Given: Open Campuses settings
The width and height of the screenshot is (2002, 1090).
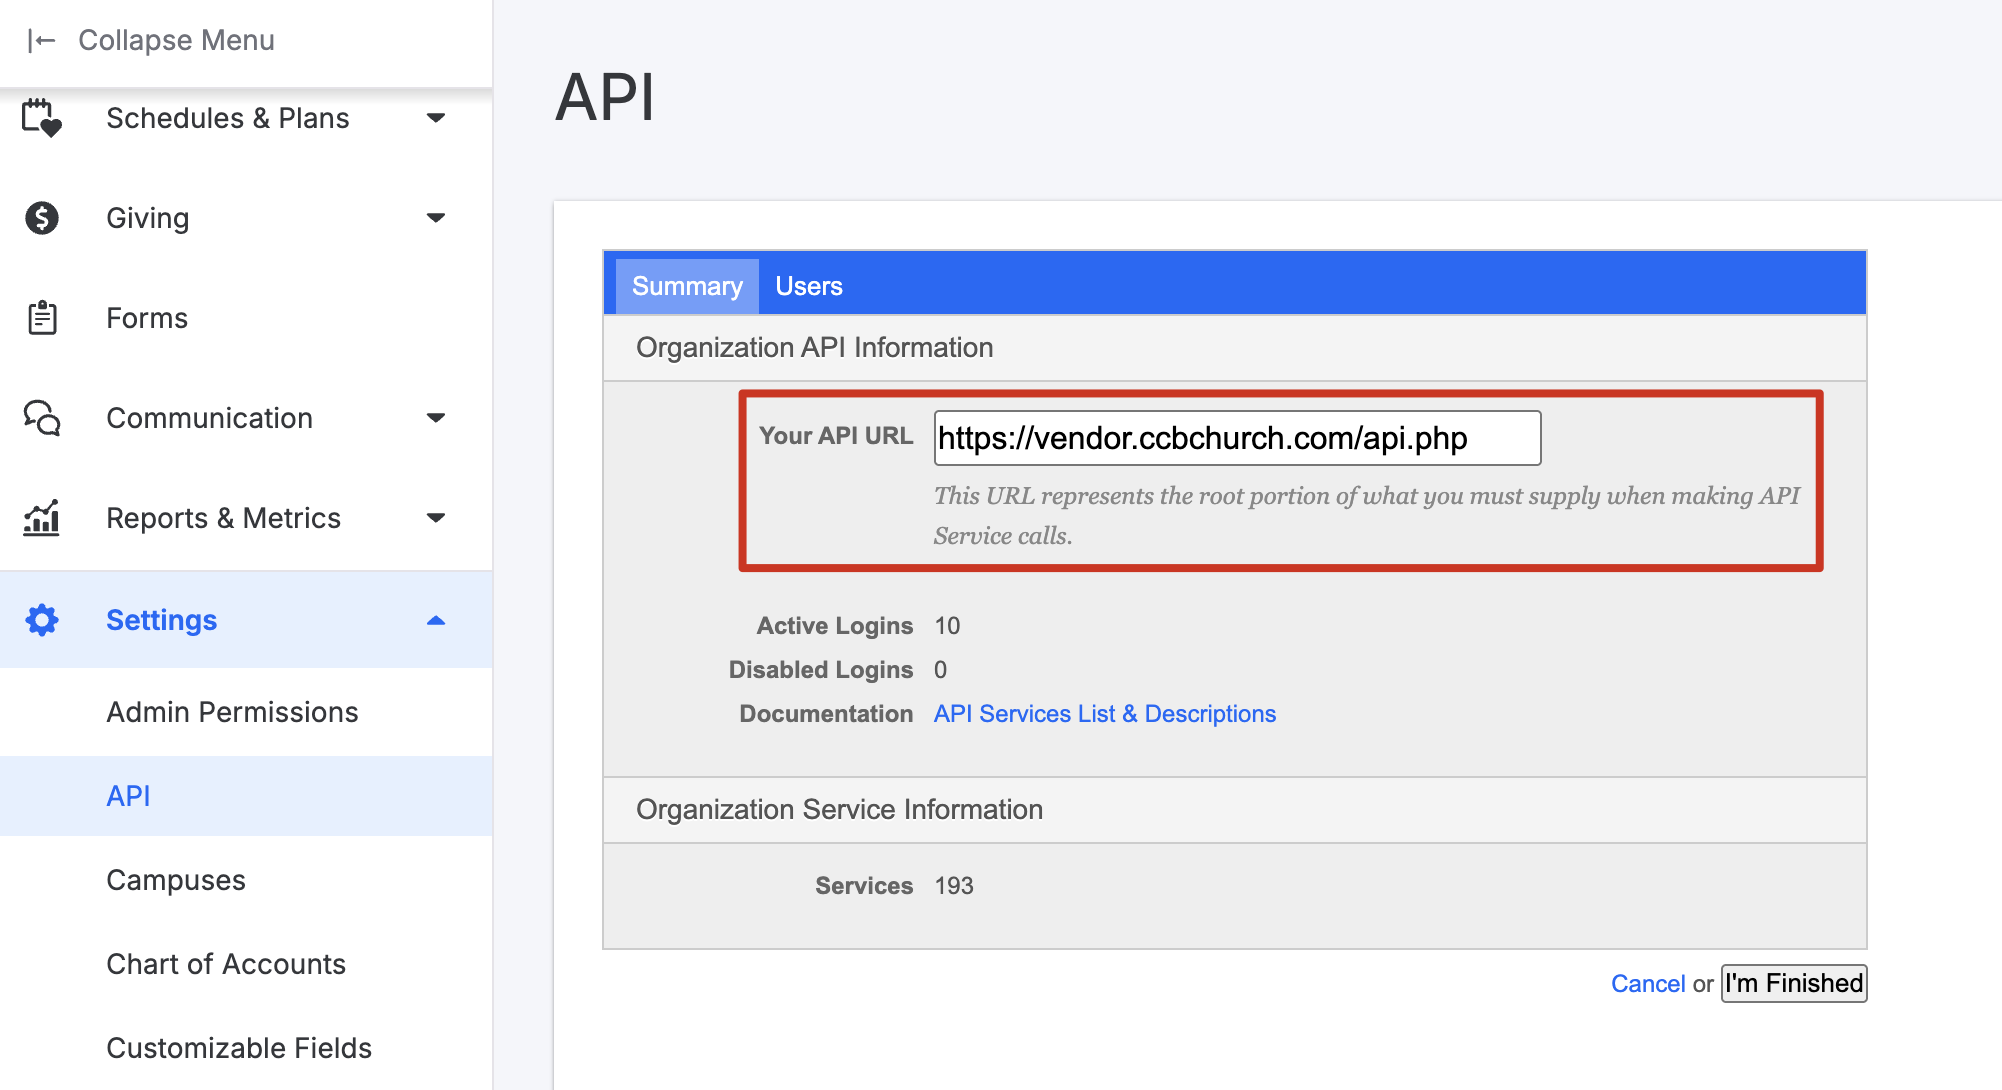Looking at the screenshot, I should 176,880.
